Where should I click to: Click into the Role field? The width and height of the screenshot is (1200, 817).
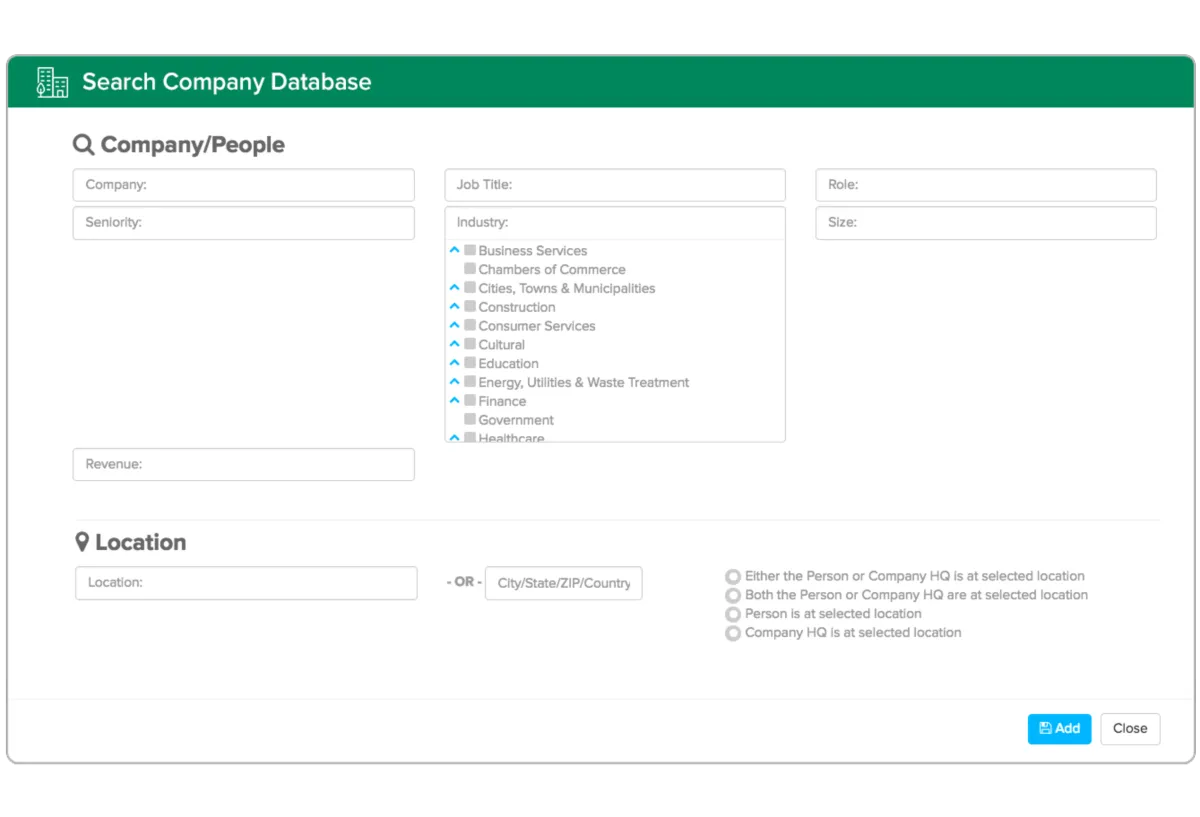(986, 185)
